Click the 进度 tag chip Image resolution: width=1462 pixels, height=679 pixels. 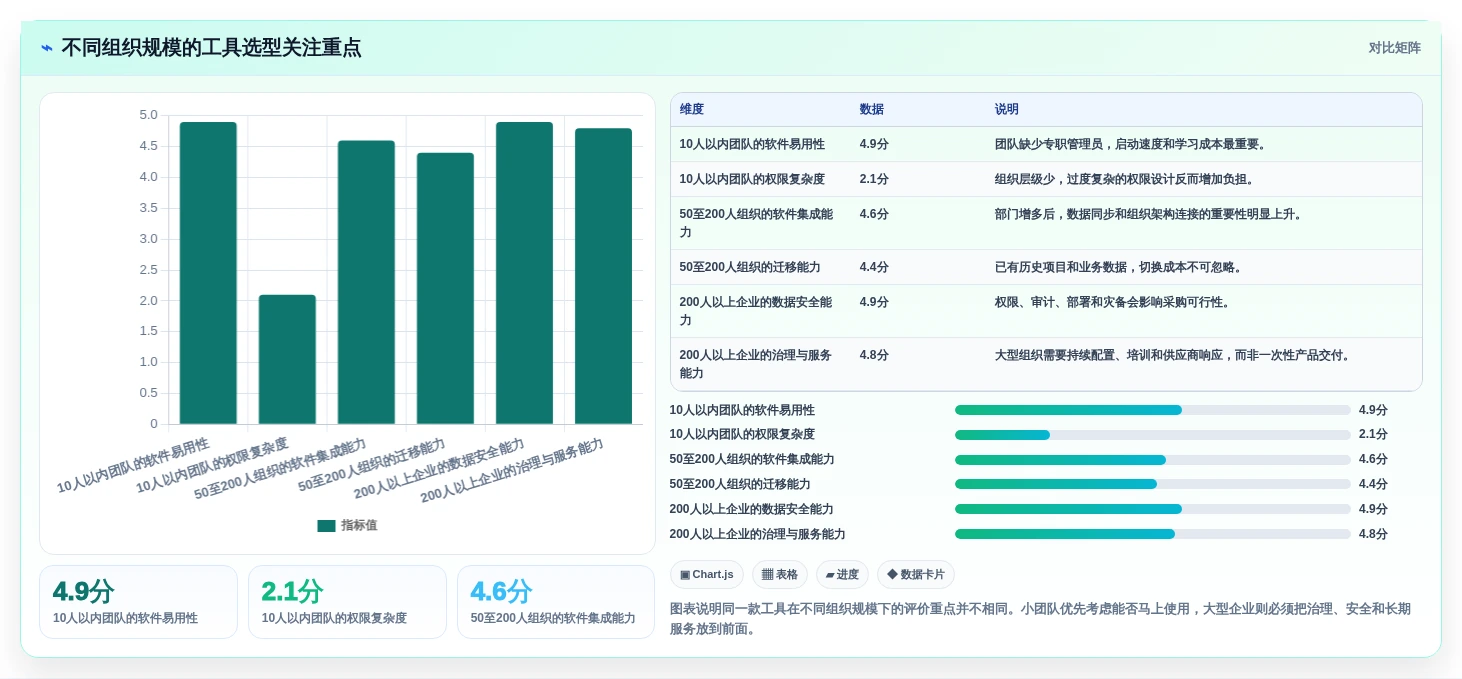tap(842, 574)
